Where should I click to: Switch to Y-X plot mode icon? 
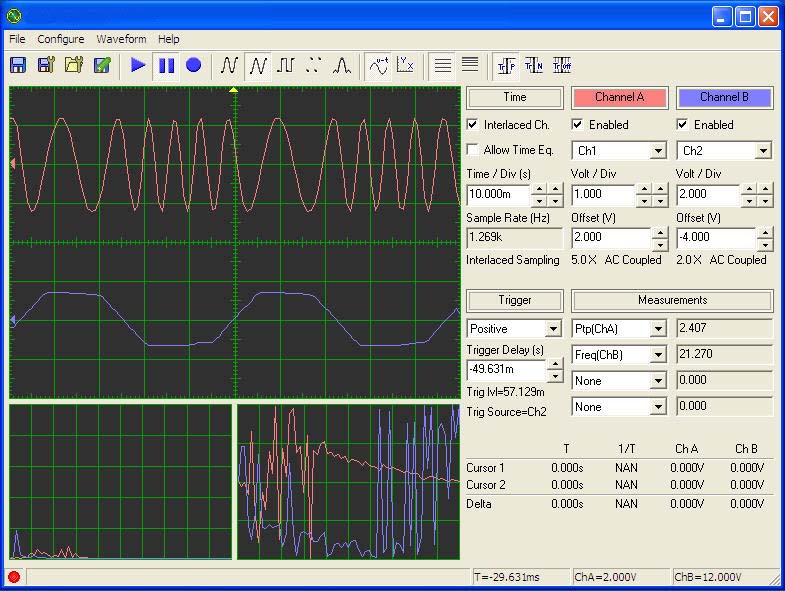click(x=405, y=65)
